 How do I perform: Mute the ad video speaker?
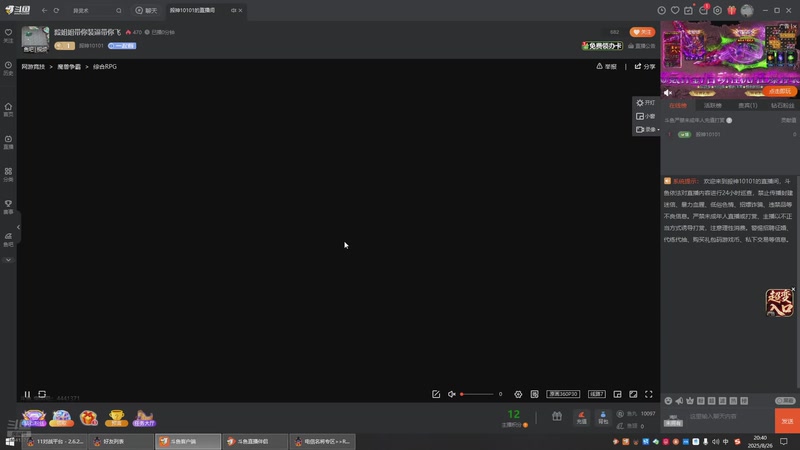pos(668,93)
